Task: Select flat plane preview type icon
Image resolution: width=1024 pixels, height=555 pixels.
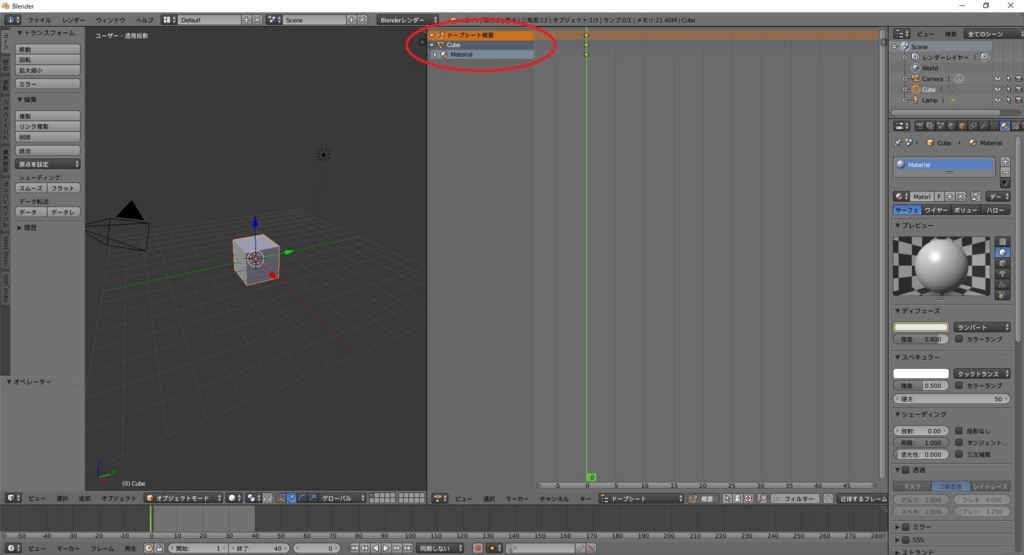Action: [1002, 242]
